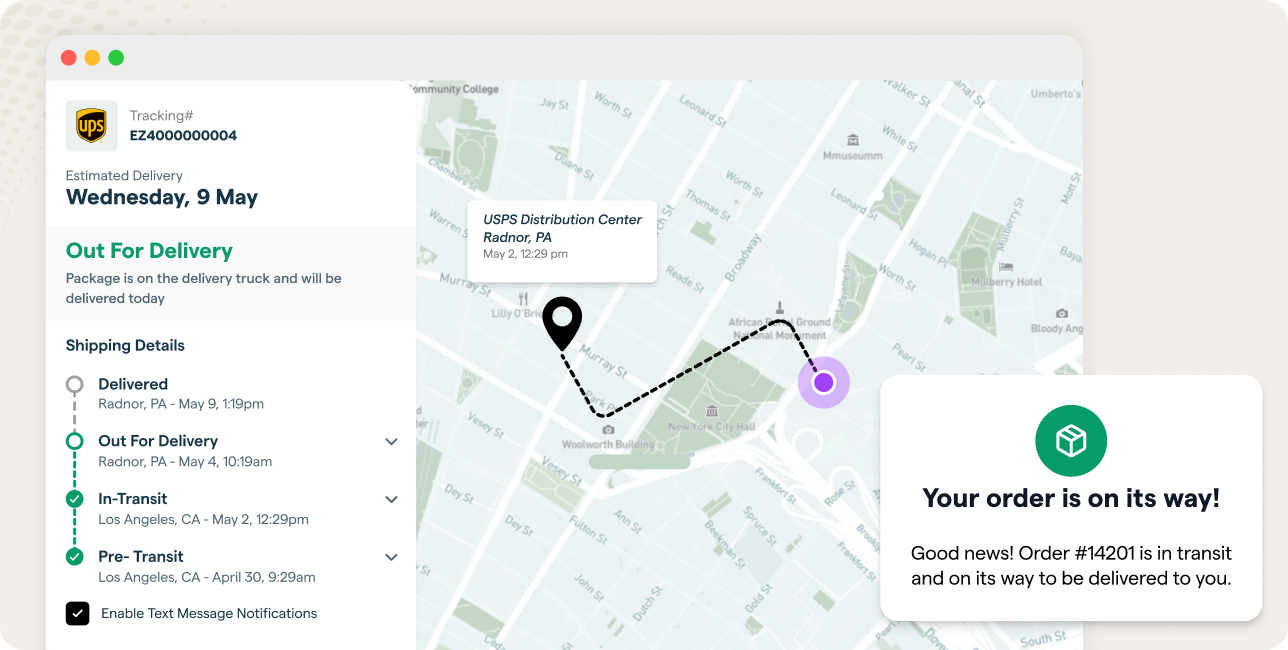Select the Out For Delivery status circle
Viewport: 1288px width, 650px height.
point(74,441)
